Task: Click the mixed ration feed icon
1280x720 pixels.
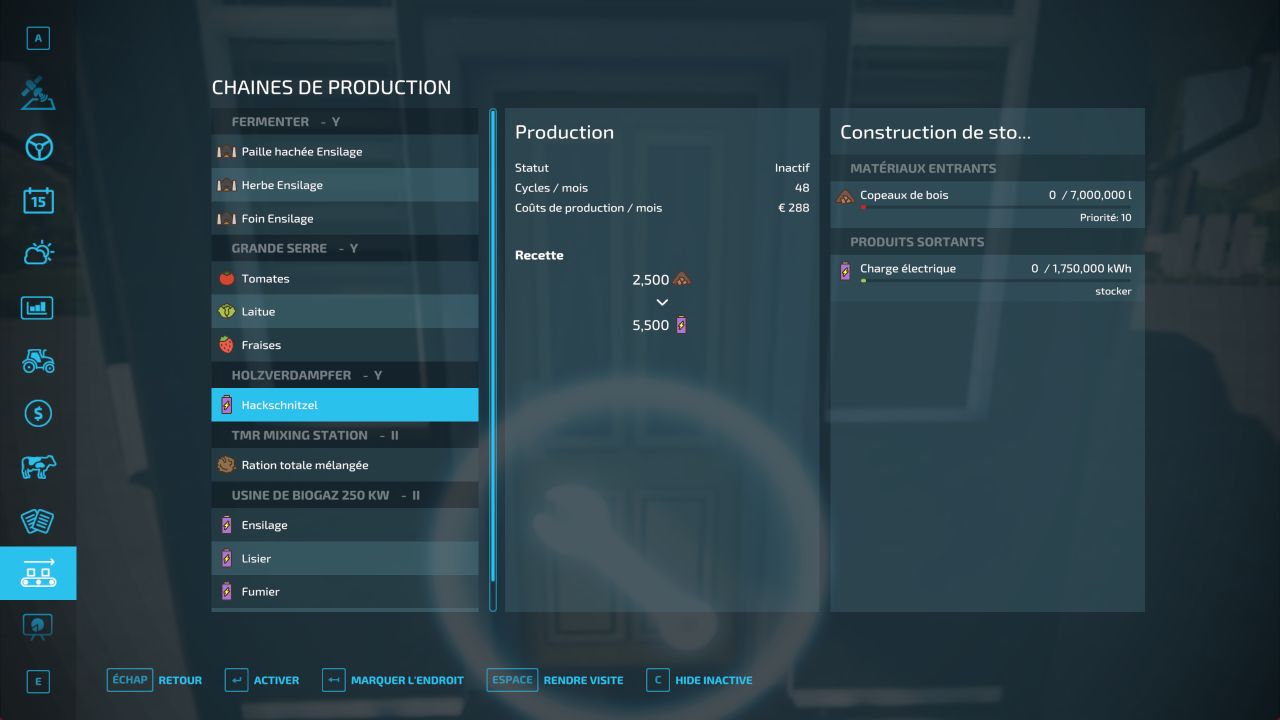Action: click(x=227, y=465)
